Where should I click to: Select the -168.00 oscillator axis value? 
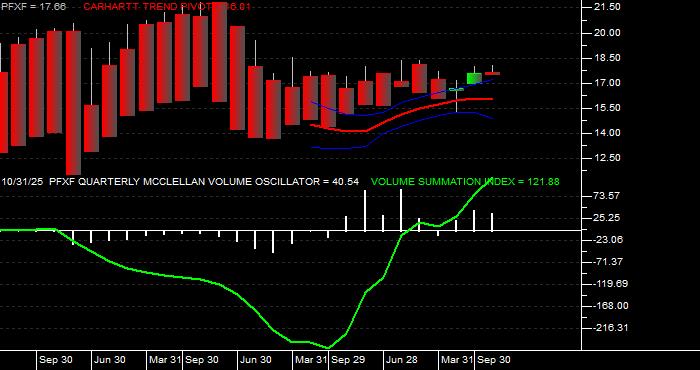tap(610, 306)
